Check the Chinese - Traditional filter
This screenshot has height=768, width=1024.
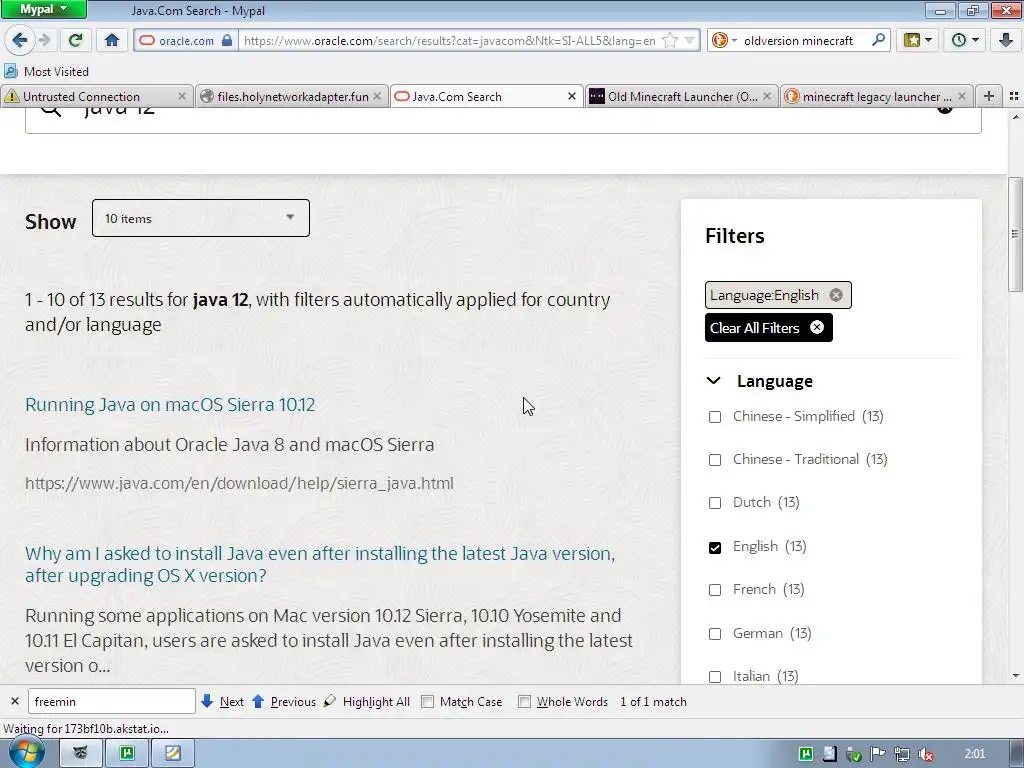pyautogui.click(x=715, y=460)
